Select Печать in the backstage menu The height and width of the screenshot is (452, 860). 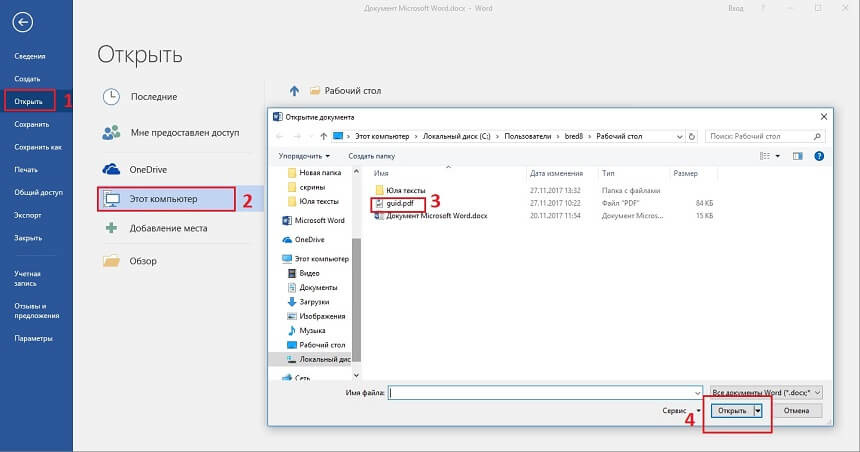[26, 169]
